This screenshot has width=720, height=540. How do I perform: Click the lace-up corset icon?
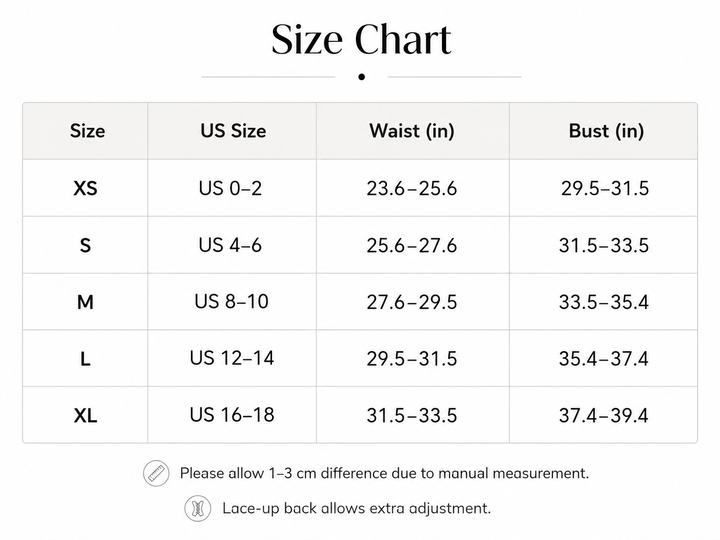coord(198,509)
